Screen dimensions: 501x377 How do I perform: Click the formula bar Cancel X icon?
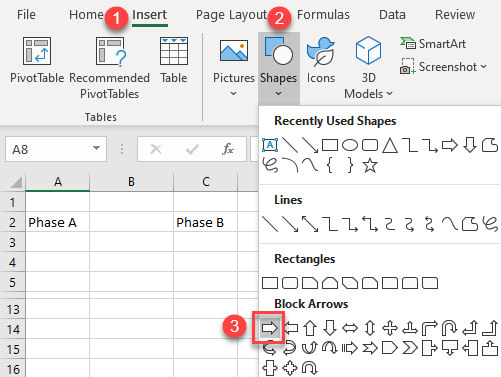click(x=156, y=149)
